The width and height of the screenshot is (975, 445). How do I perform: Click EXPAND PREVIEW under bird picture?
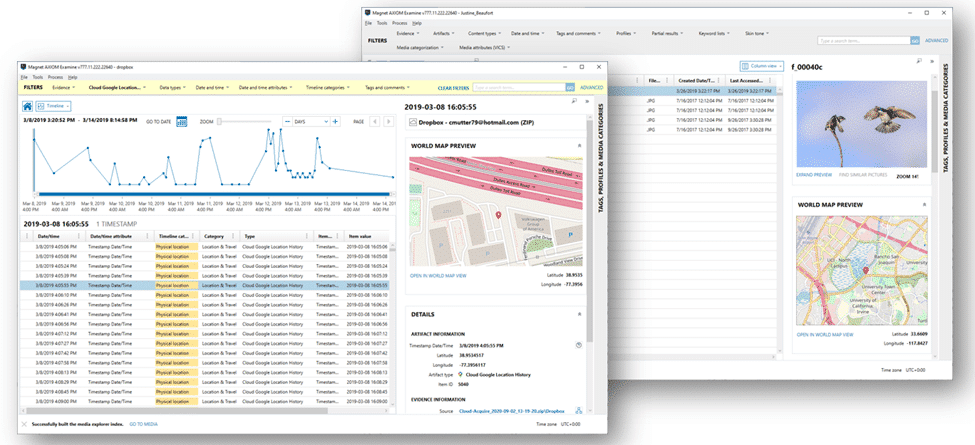813,175
